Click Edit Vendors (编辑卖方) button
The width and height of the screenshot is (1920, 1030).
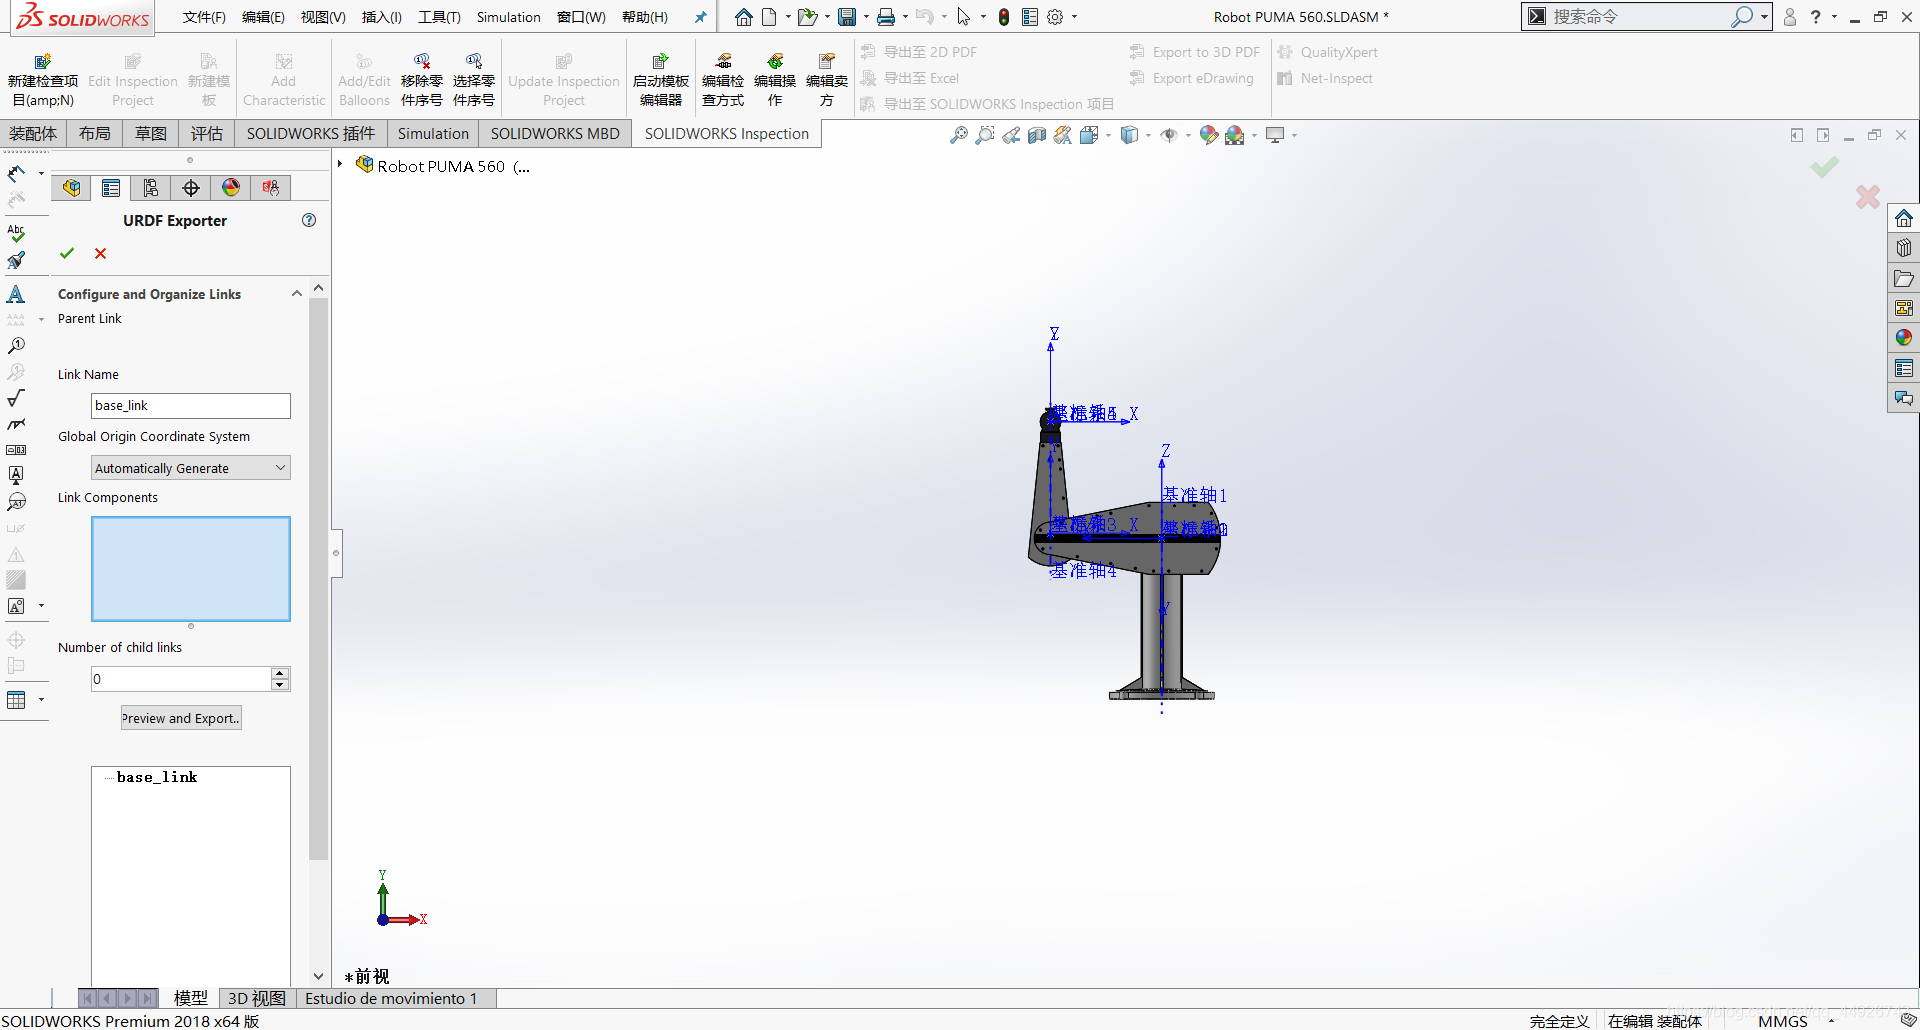click(x=827, y=80)
